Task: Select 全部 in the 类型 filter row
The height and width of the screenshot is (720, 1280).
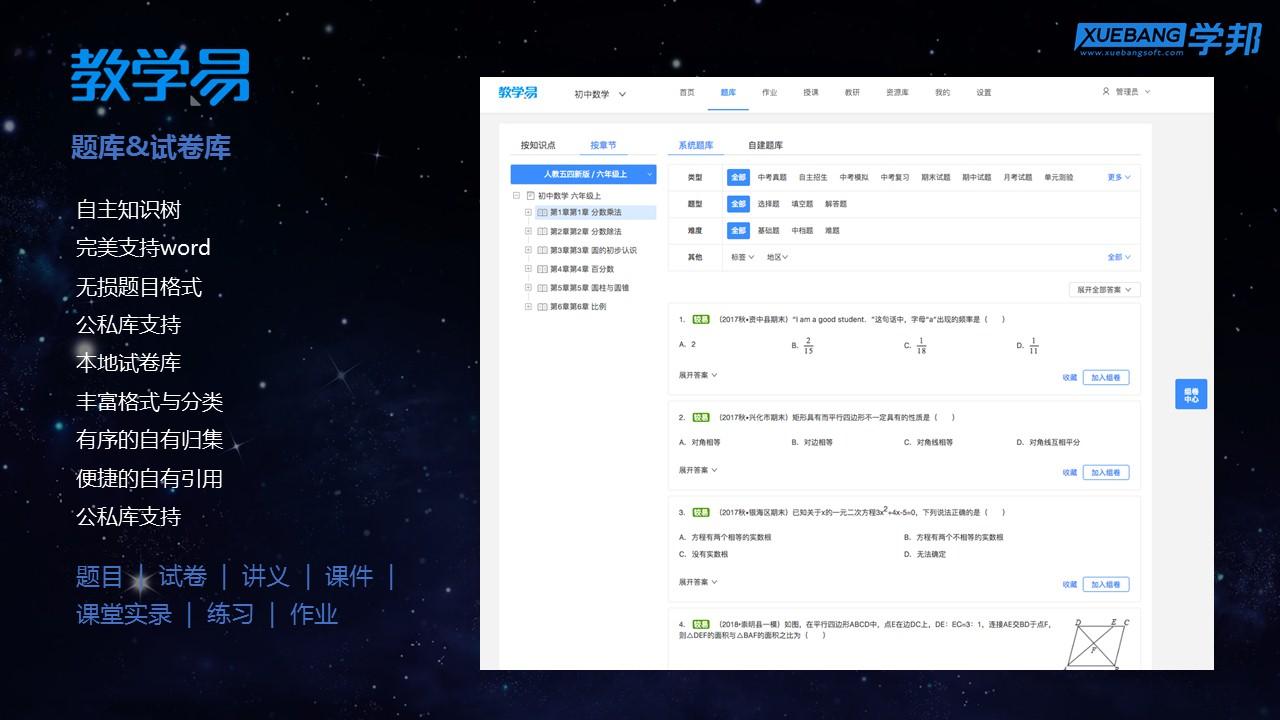Action: click(x=738, y=177)
